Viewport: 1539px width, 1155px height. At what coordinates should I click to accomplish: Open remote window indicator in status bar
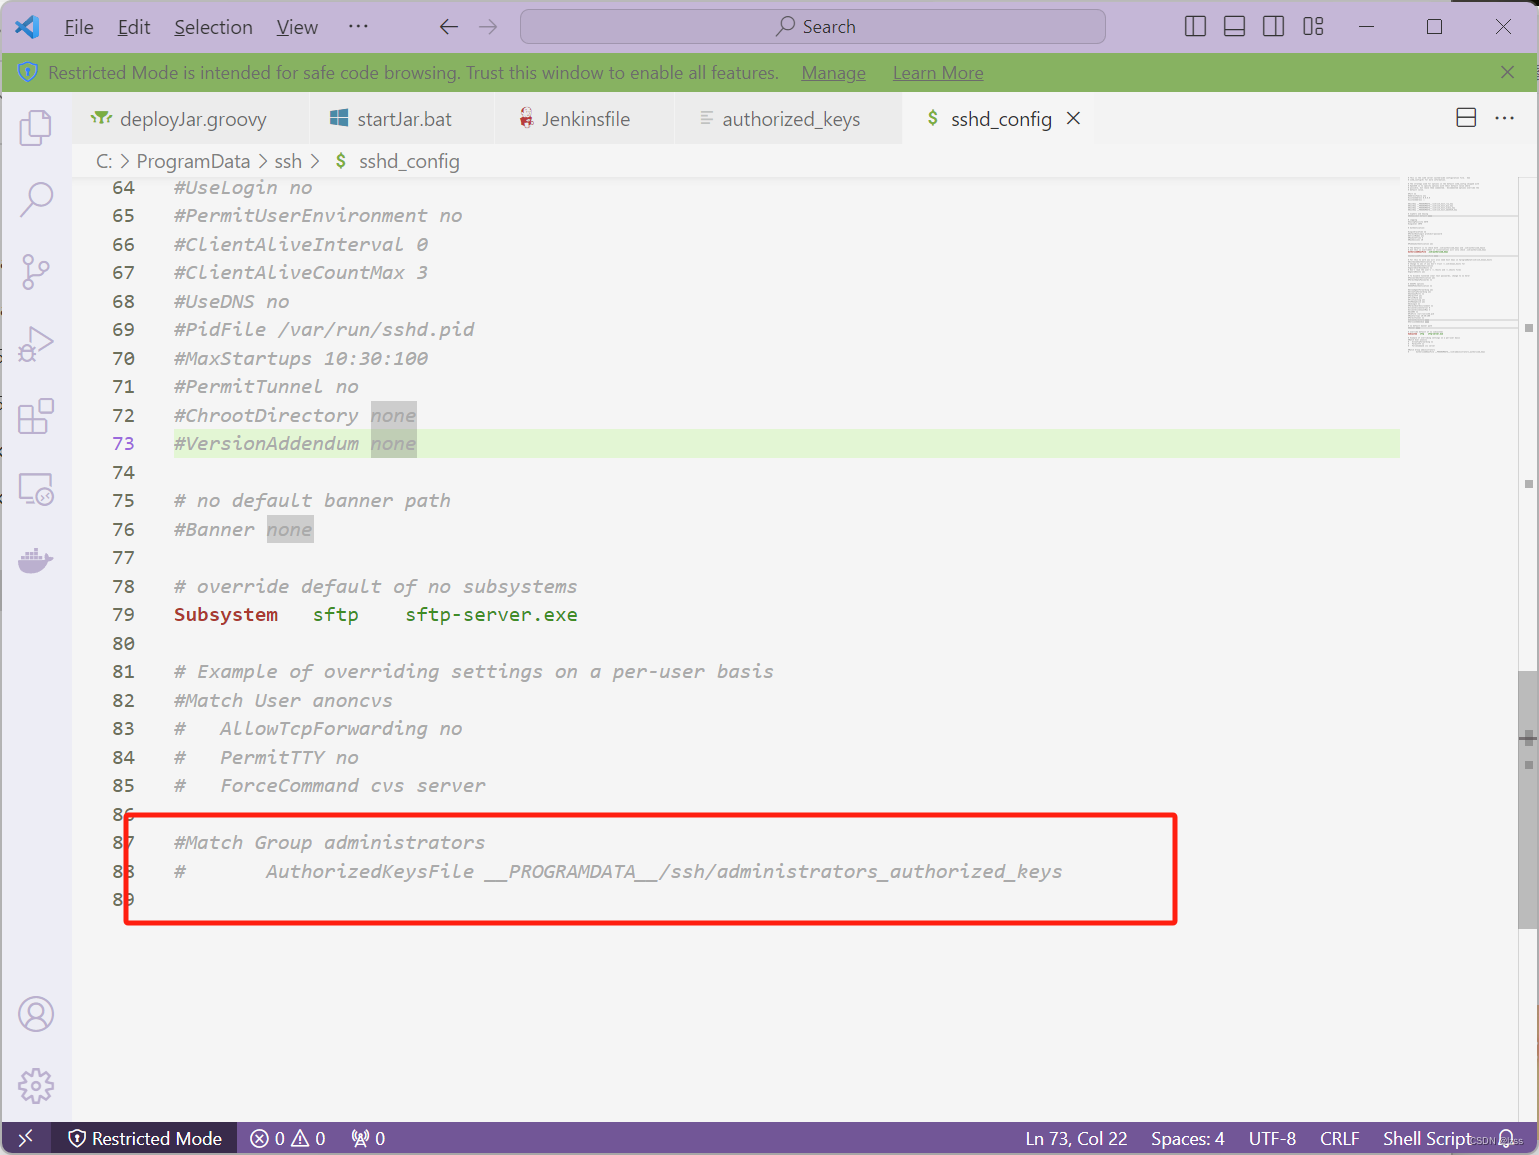pyautogui.click(x=26, y=1138)
